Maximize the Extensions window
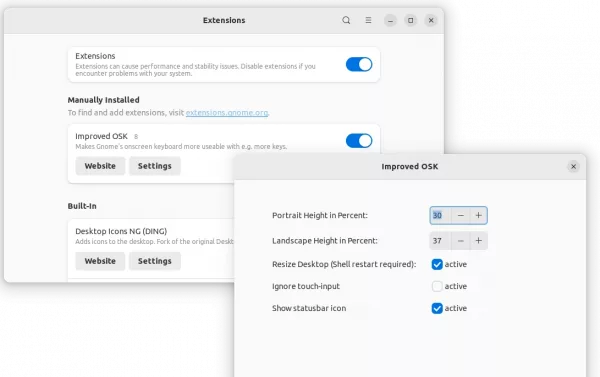Image resolution: width=600 pixels, height=377 pixels. (x=411, y=21)
